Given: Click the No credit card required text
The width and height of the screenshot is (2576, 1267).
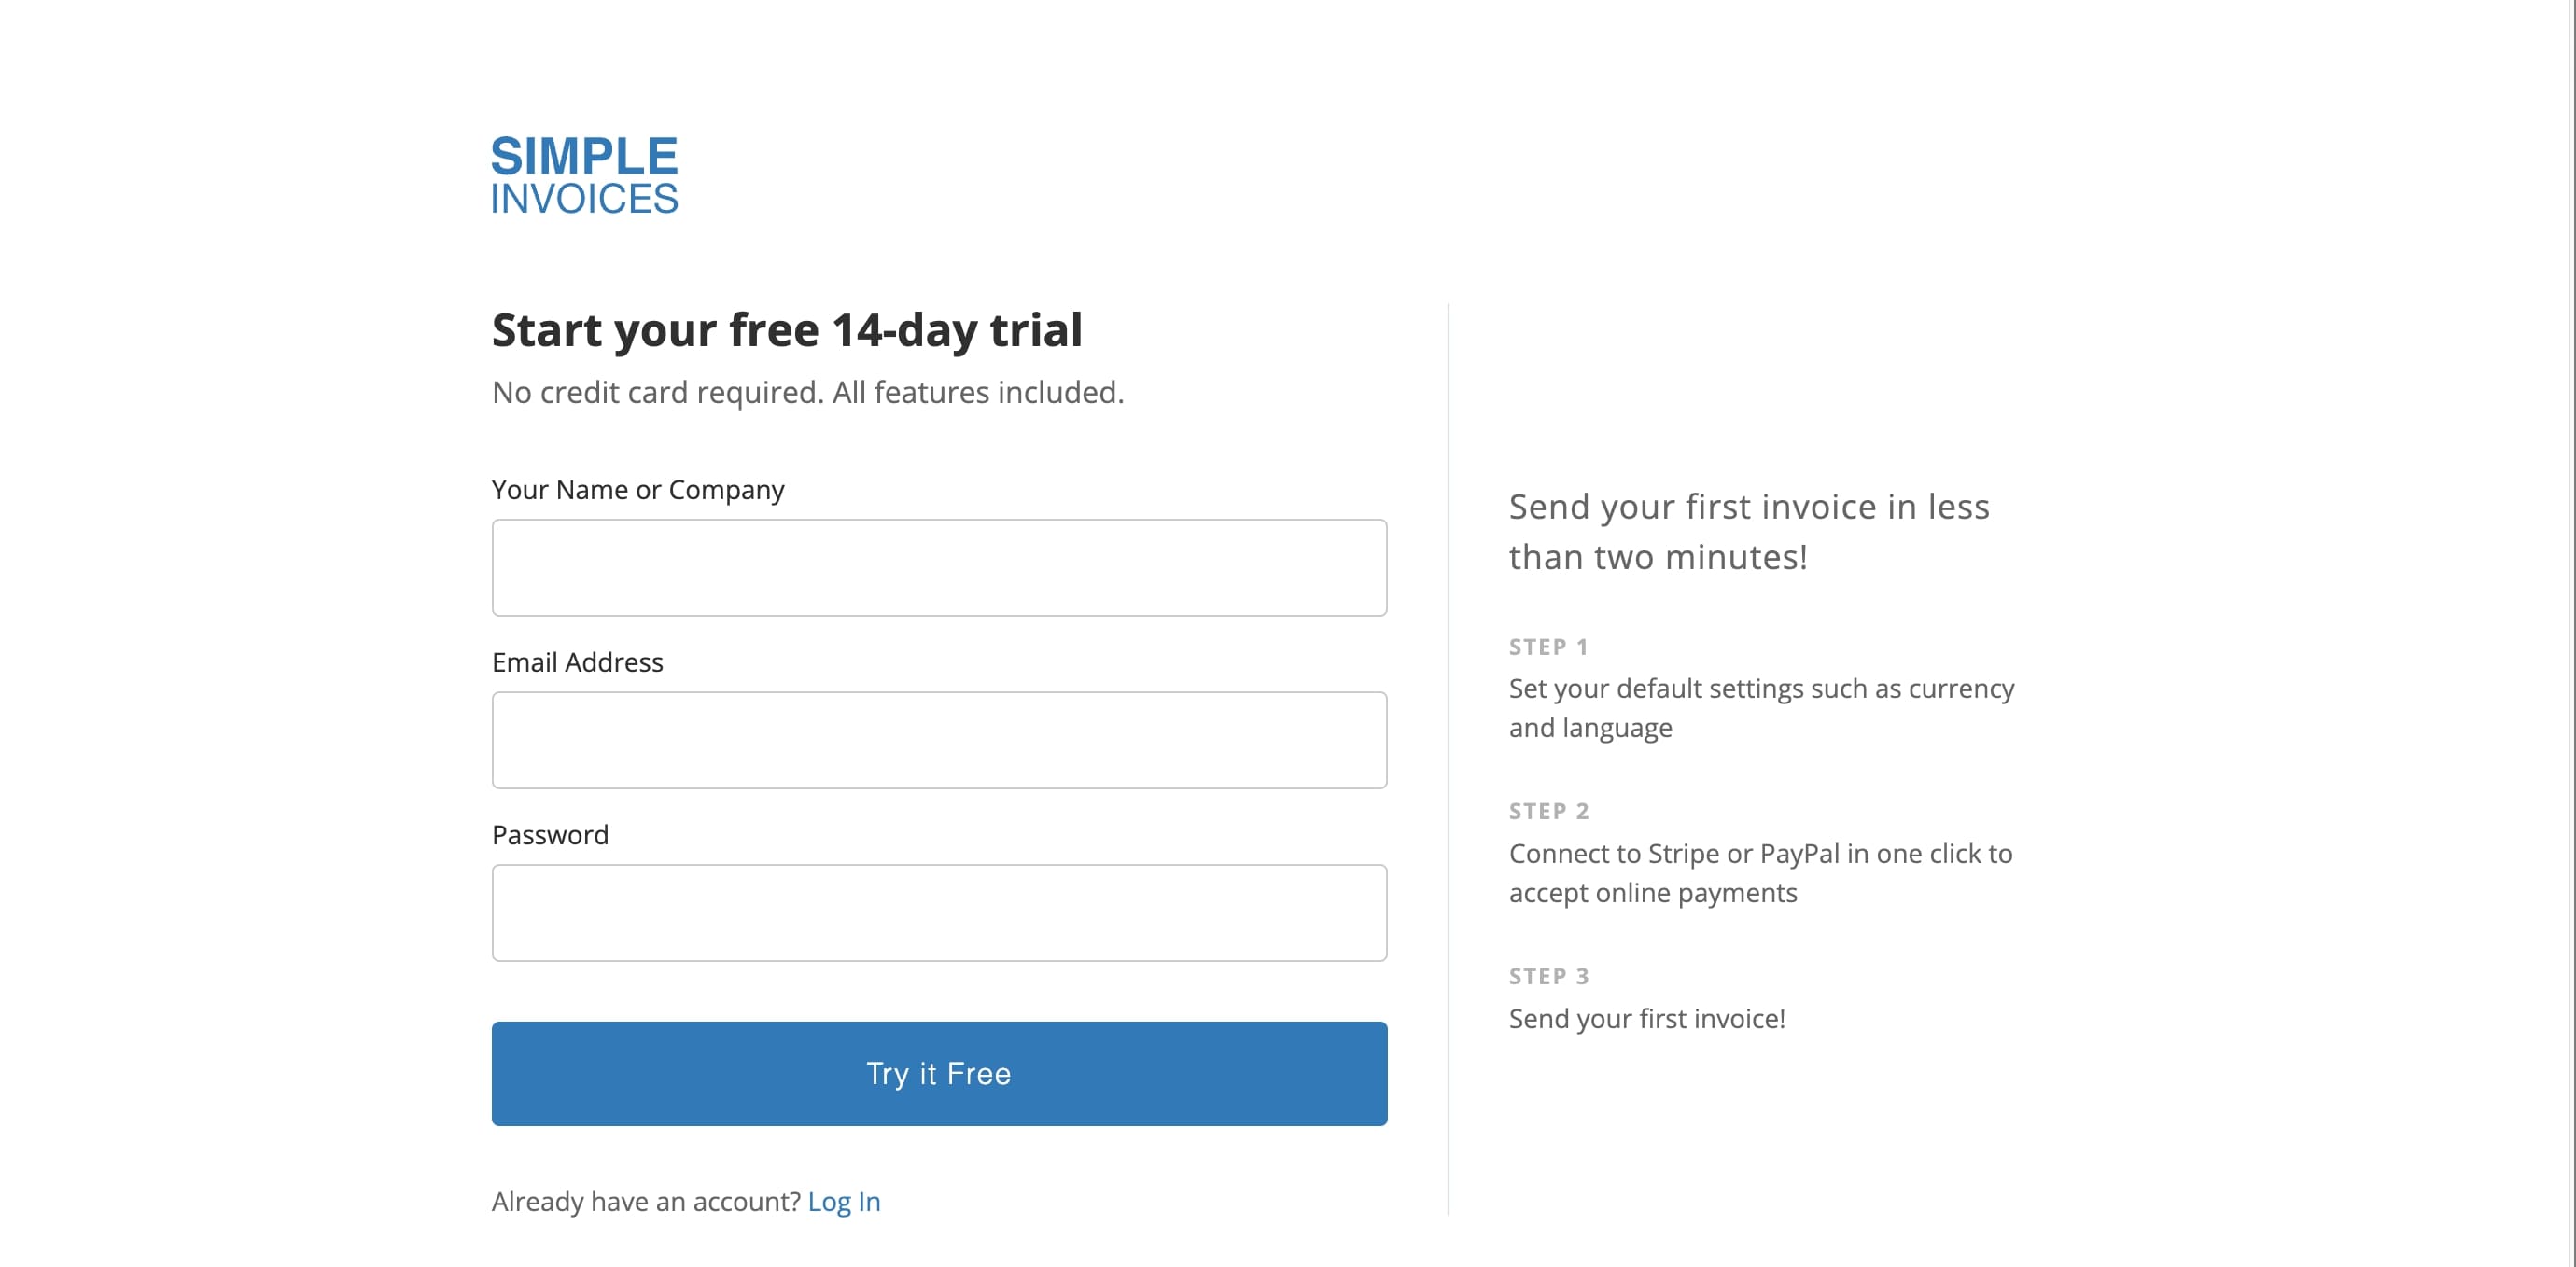Looking at the screenshot, I should coord(806,392).
